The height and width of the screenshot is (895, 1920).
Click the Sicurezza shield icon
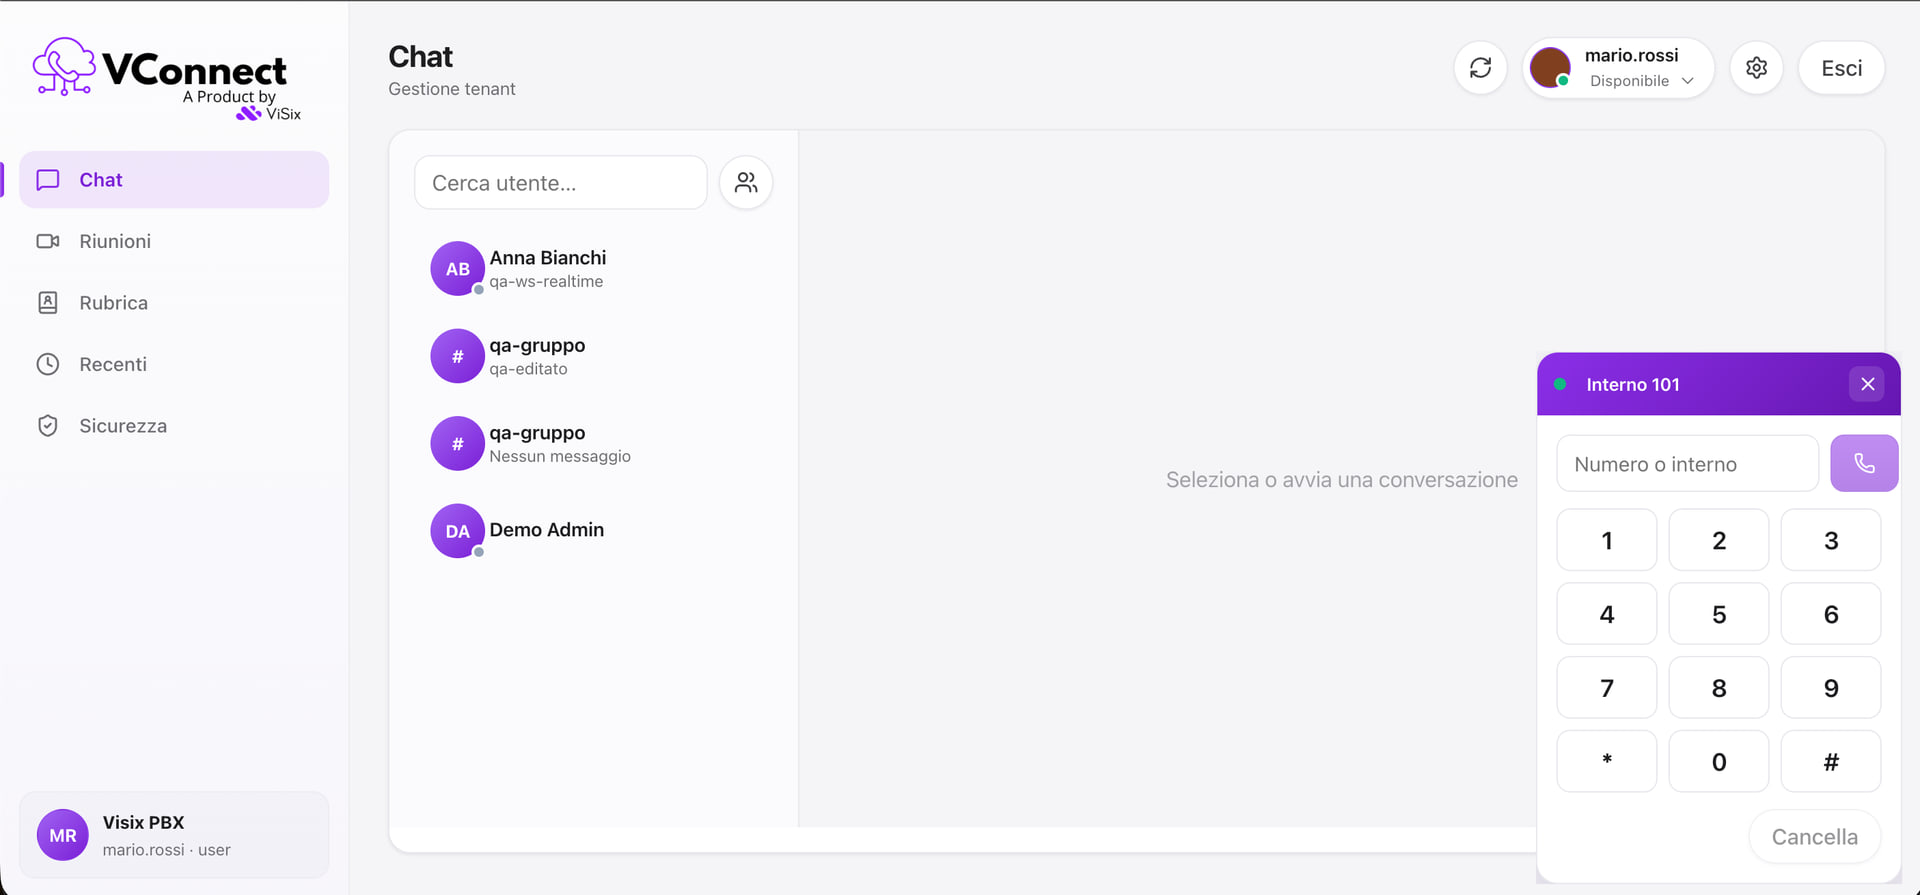pos(48,426)
